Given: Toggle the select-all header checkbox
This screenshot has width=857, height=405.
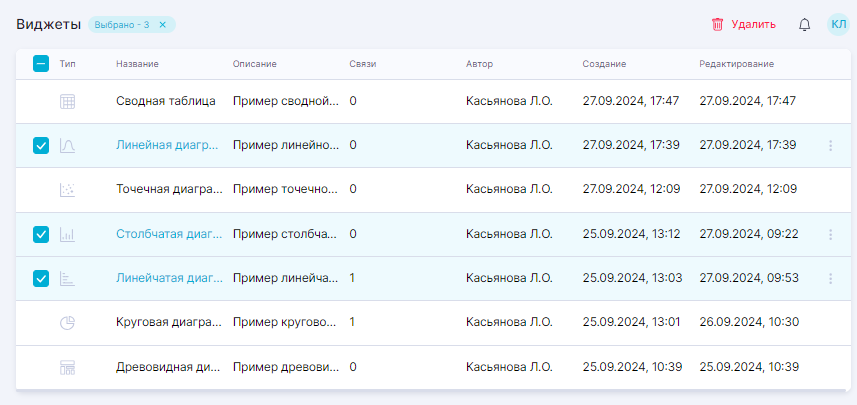Looking at the screenshot, I should pyautogui.click(x=41, y=64).
